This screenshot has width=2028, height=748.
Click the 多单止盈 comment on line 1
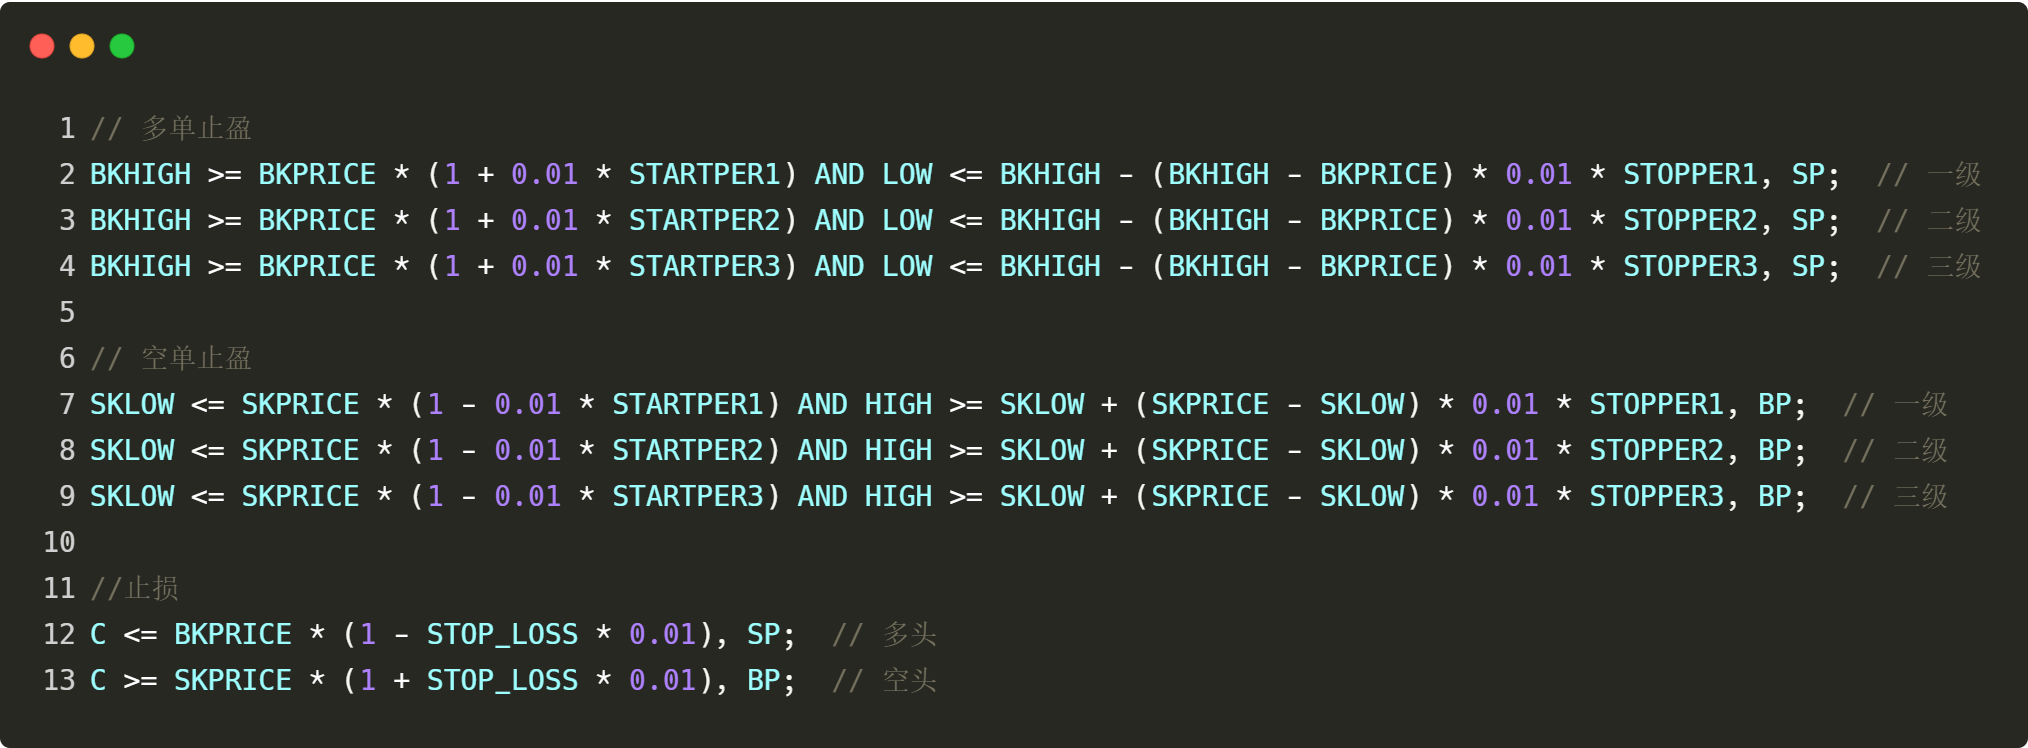pyautogui.click(x=196, y=128)
